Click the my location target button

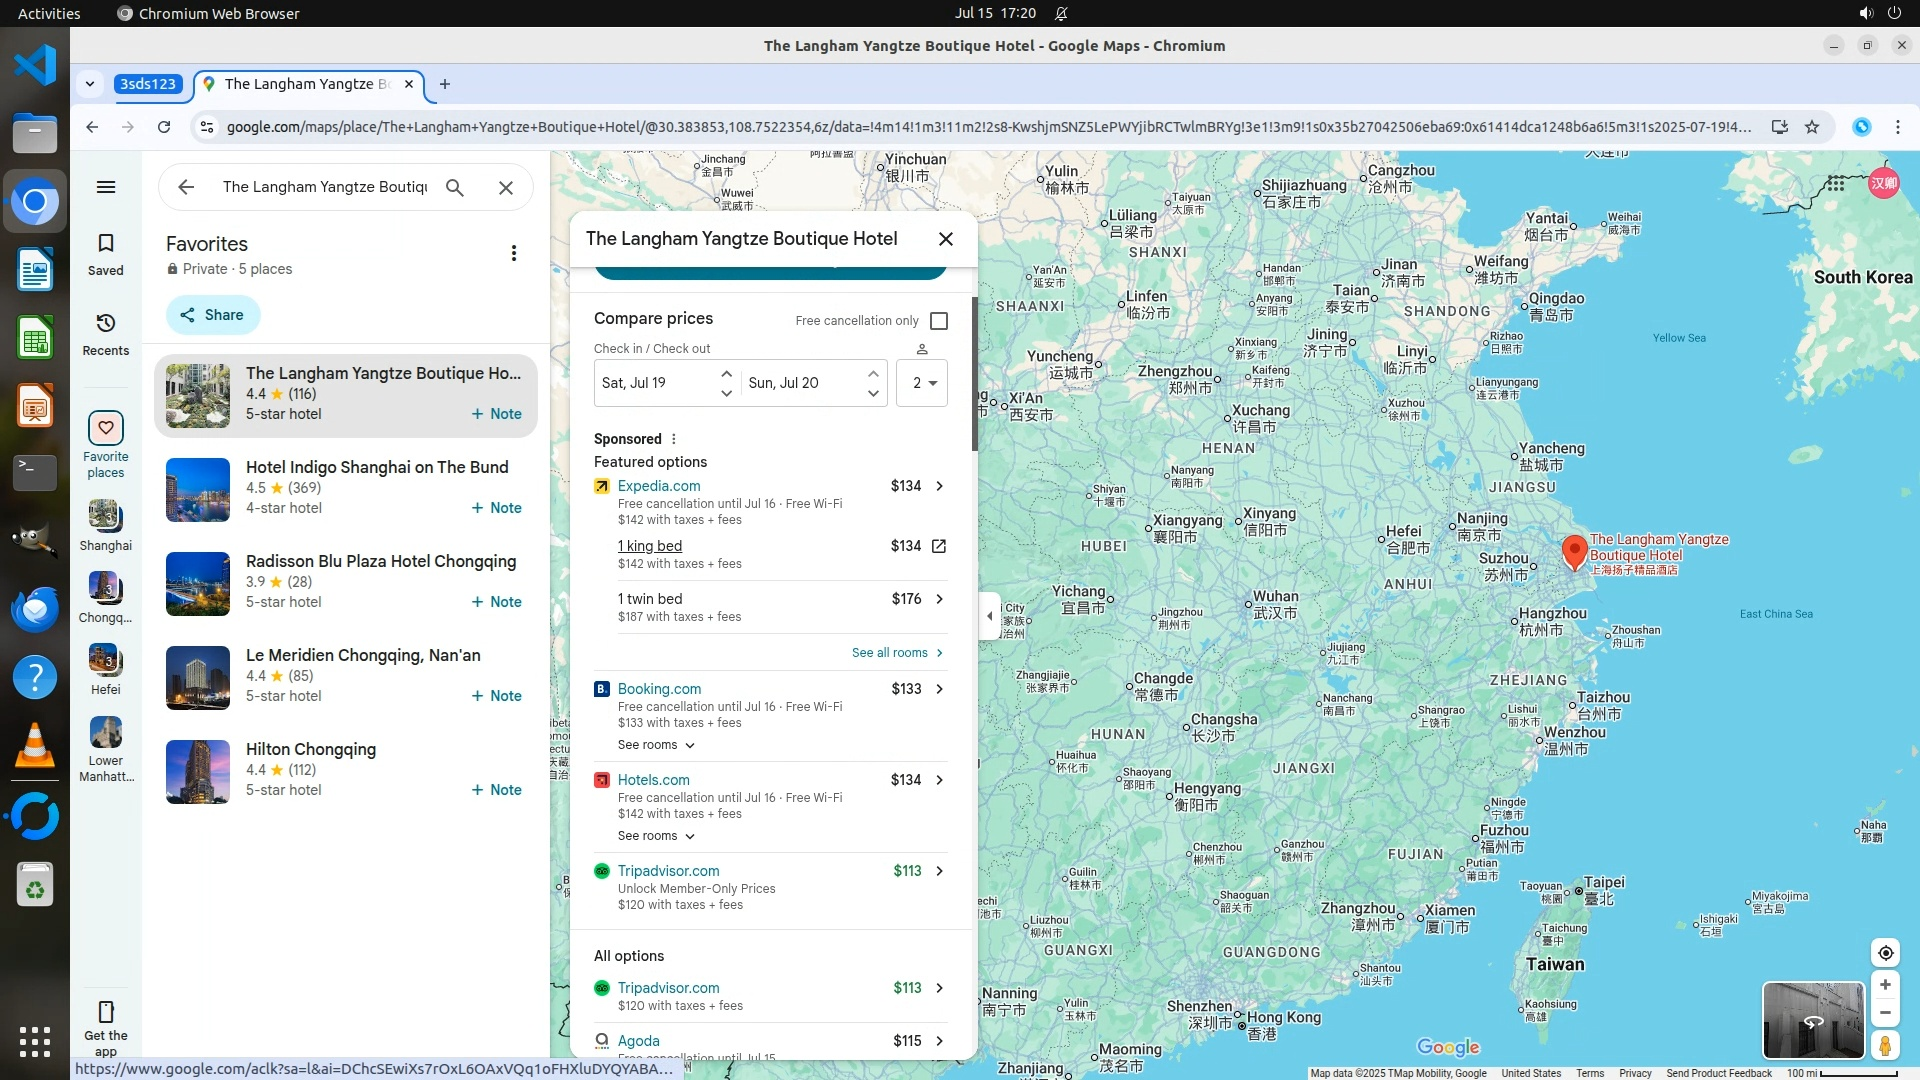pyautogui.click(x=1885, y=953)
